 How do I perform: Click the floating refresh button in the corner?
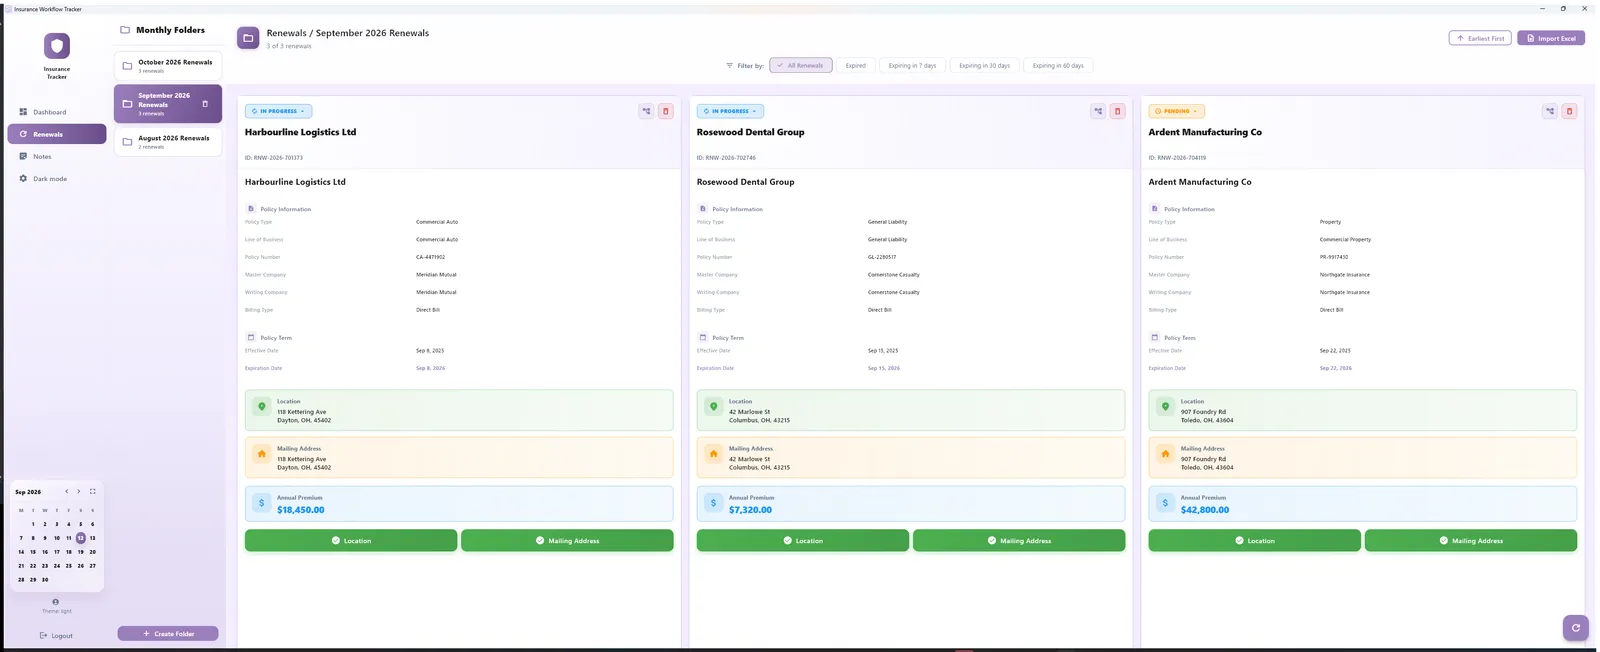[1575, 628]
